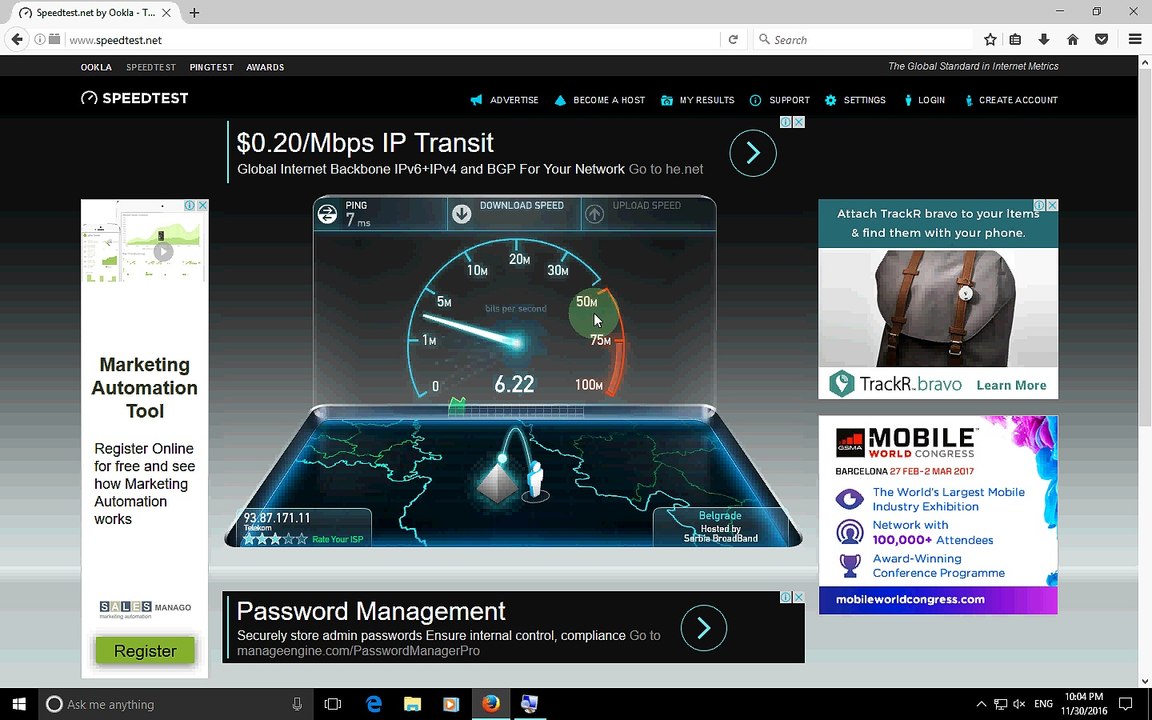This screenshot has height=720, width=1152.
Task: Open the PINGTEST top nav link
Action: tap(212, 67)
